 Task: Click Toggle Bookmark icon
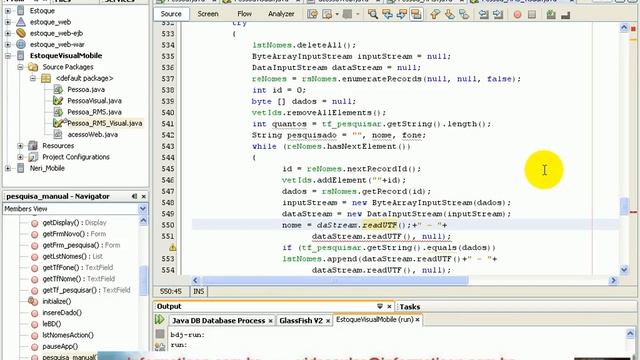[464, 14]
